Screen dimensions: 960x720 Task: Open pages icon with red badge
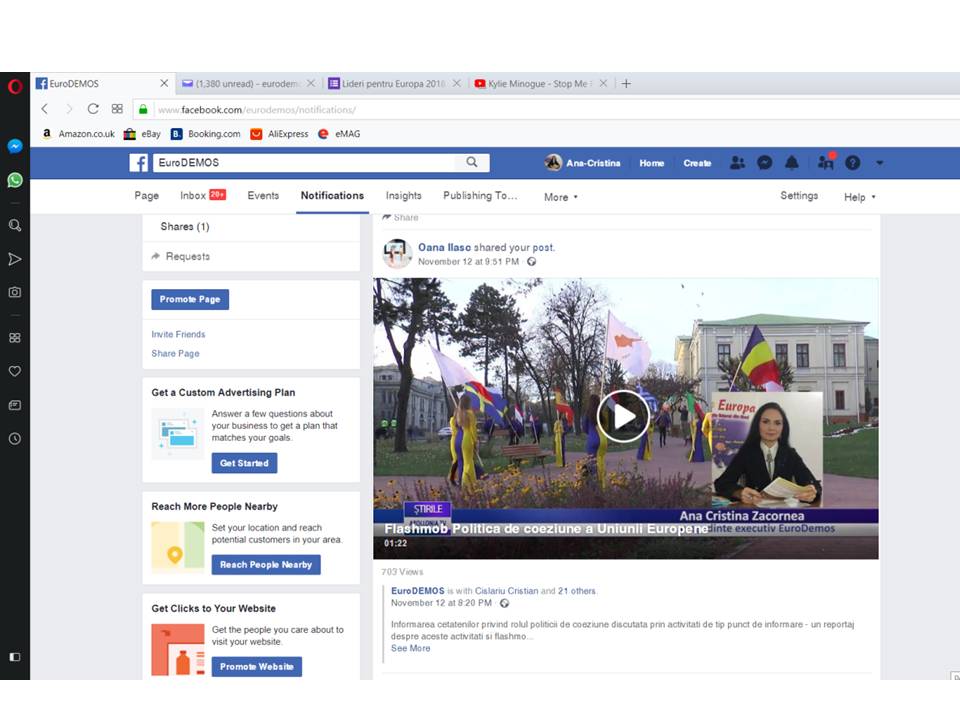[x=826, y=162]
